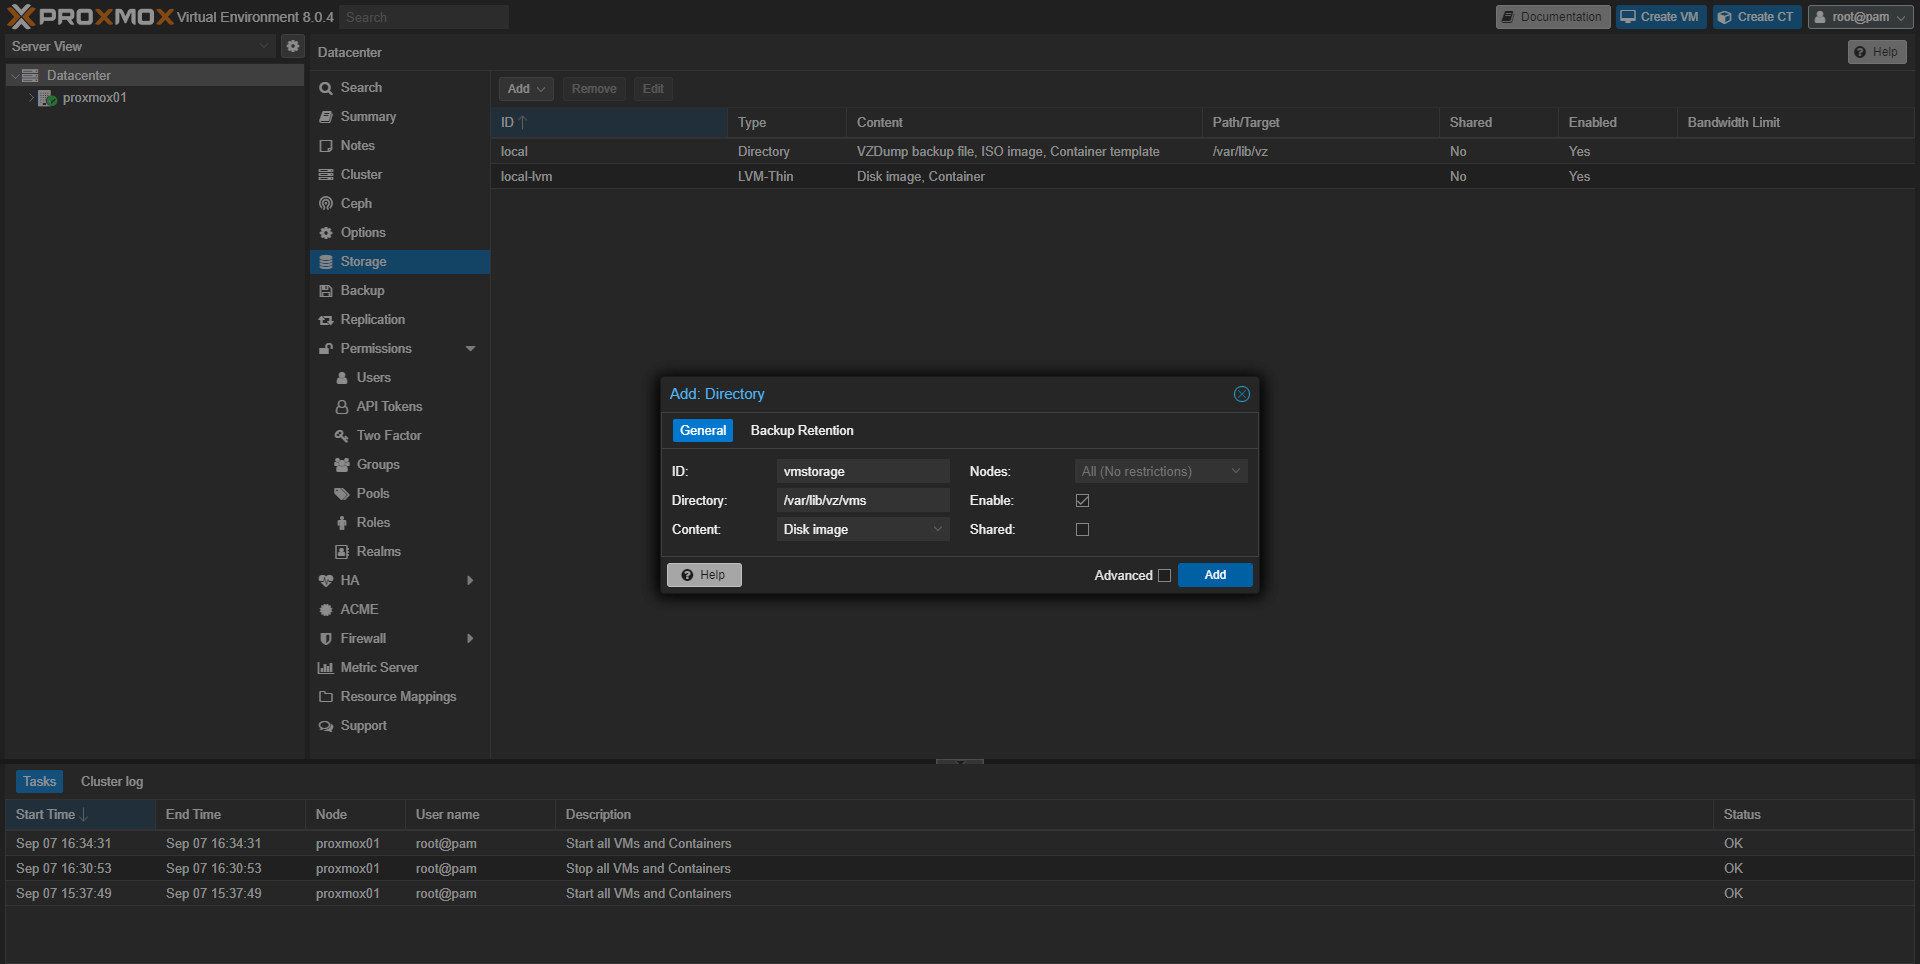Enable the Advanced options checkbox
Screen dimensions: 1920x964
tap(1164, 576)
